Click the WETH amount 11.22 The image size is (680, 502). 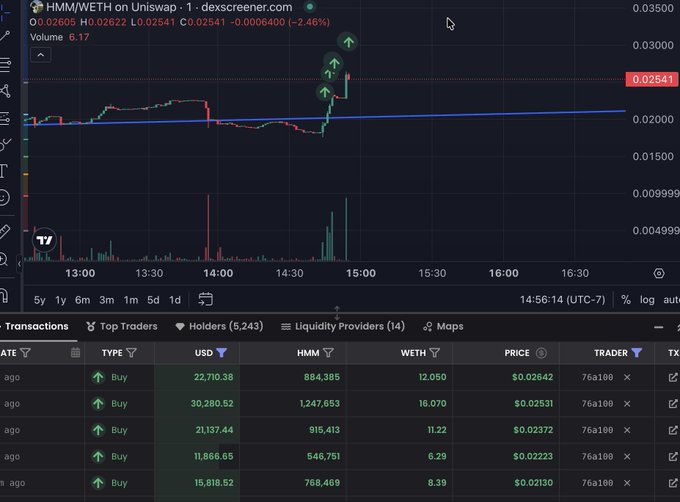pyautogui.click(x=437, y=430)
